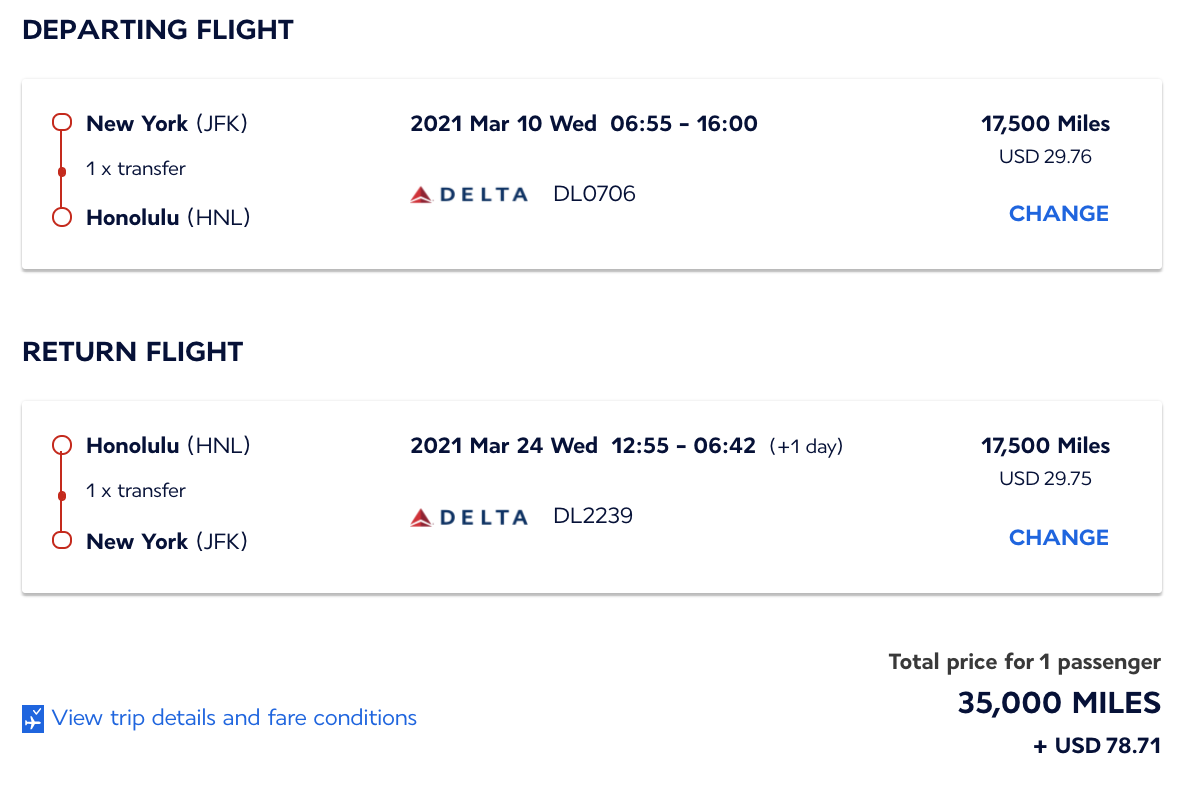Image resolution: width=1194 pixels, height=798 pixels.
Task: Click the airplane icon beside trip details link
Action: click(x=32, y=718)
